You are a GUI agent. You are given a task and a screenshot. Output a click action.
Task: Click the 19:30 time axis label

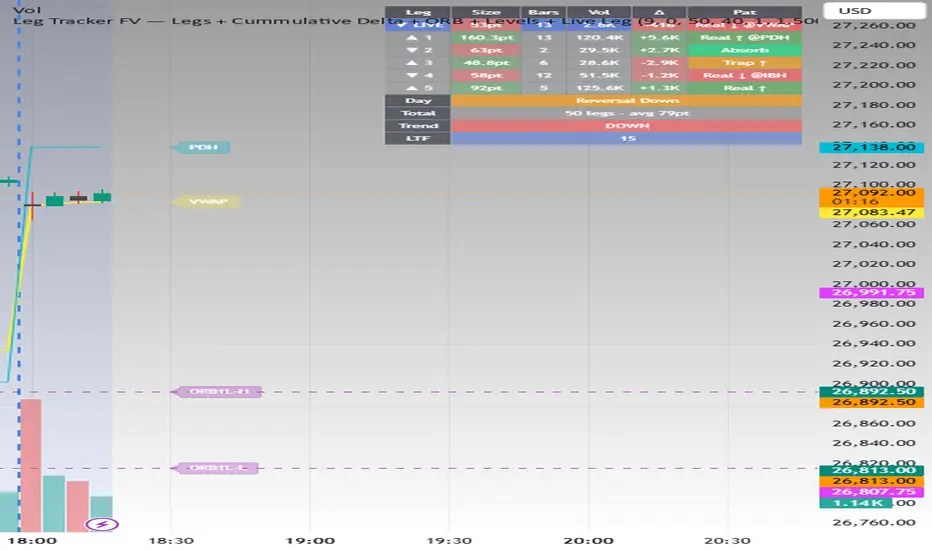coord(449,540)
